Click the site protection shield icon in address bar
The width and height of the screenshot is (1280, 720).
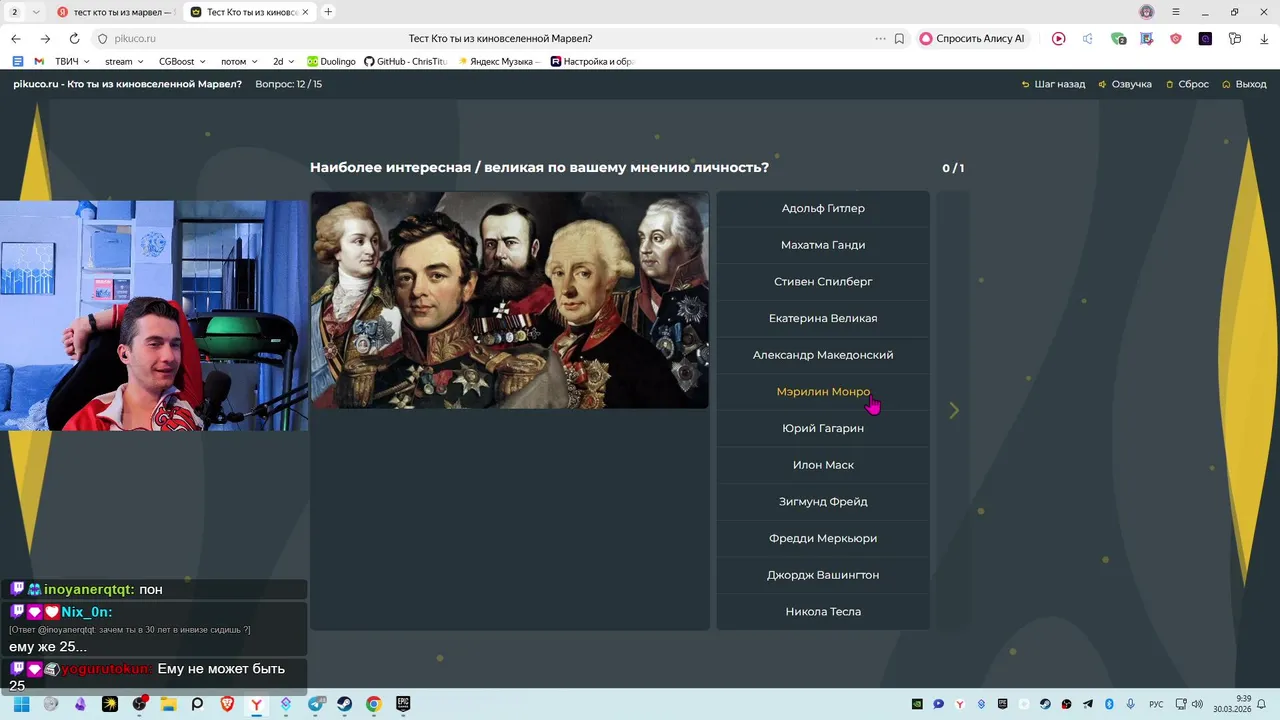click(x=102, y=39)
